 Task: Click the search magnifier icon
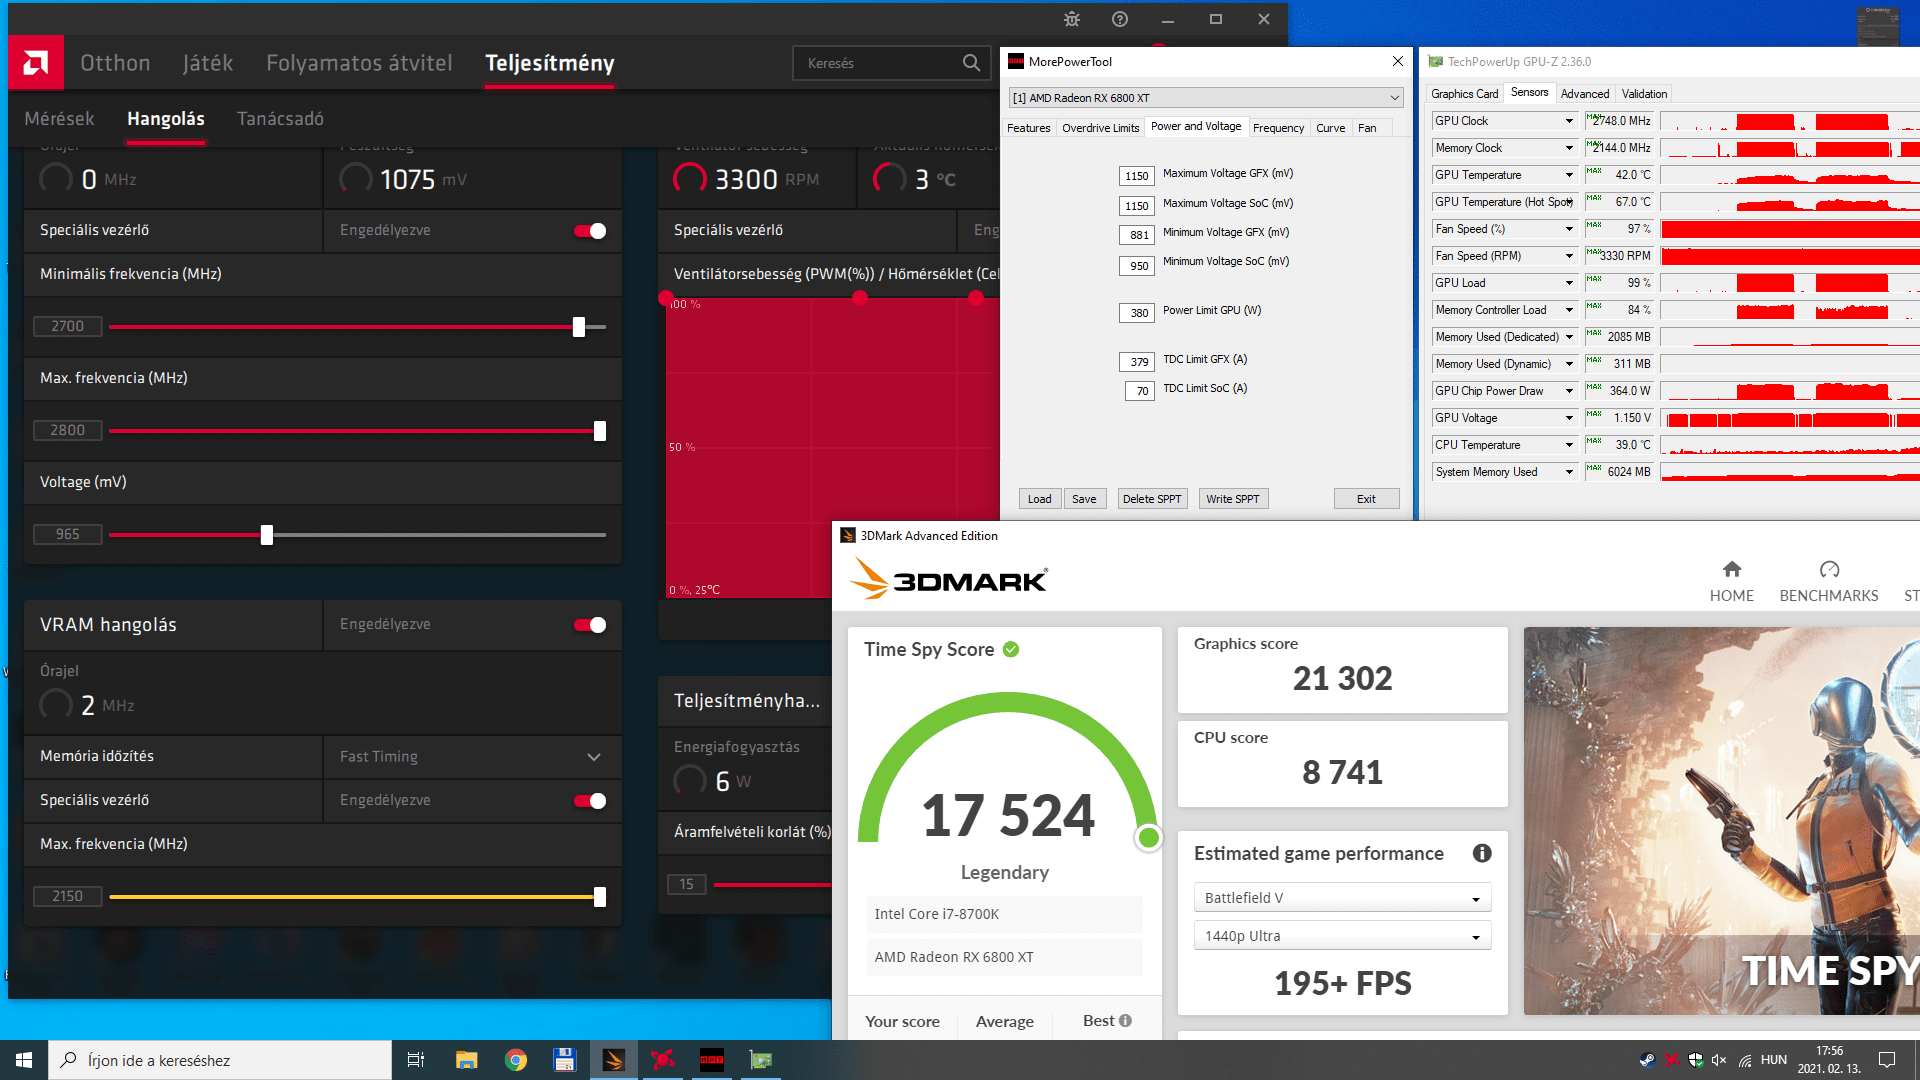pyautogui.click(x=971, y=63)
